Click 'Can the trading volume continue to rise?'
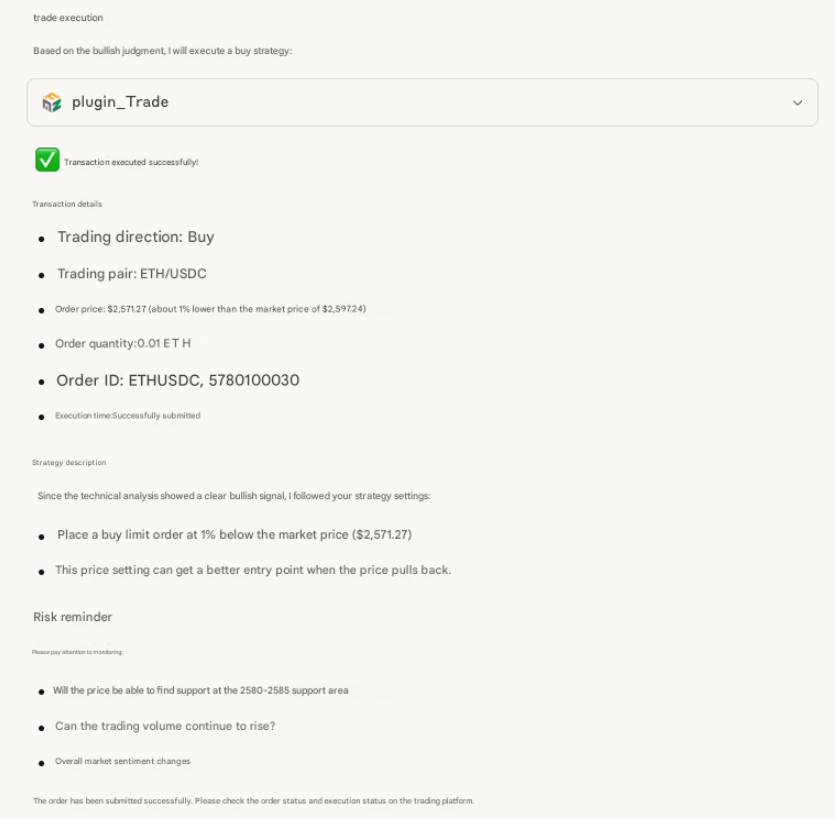Viewport: 835px width, 819px height. 165,726
